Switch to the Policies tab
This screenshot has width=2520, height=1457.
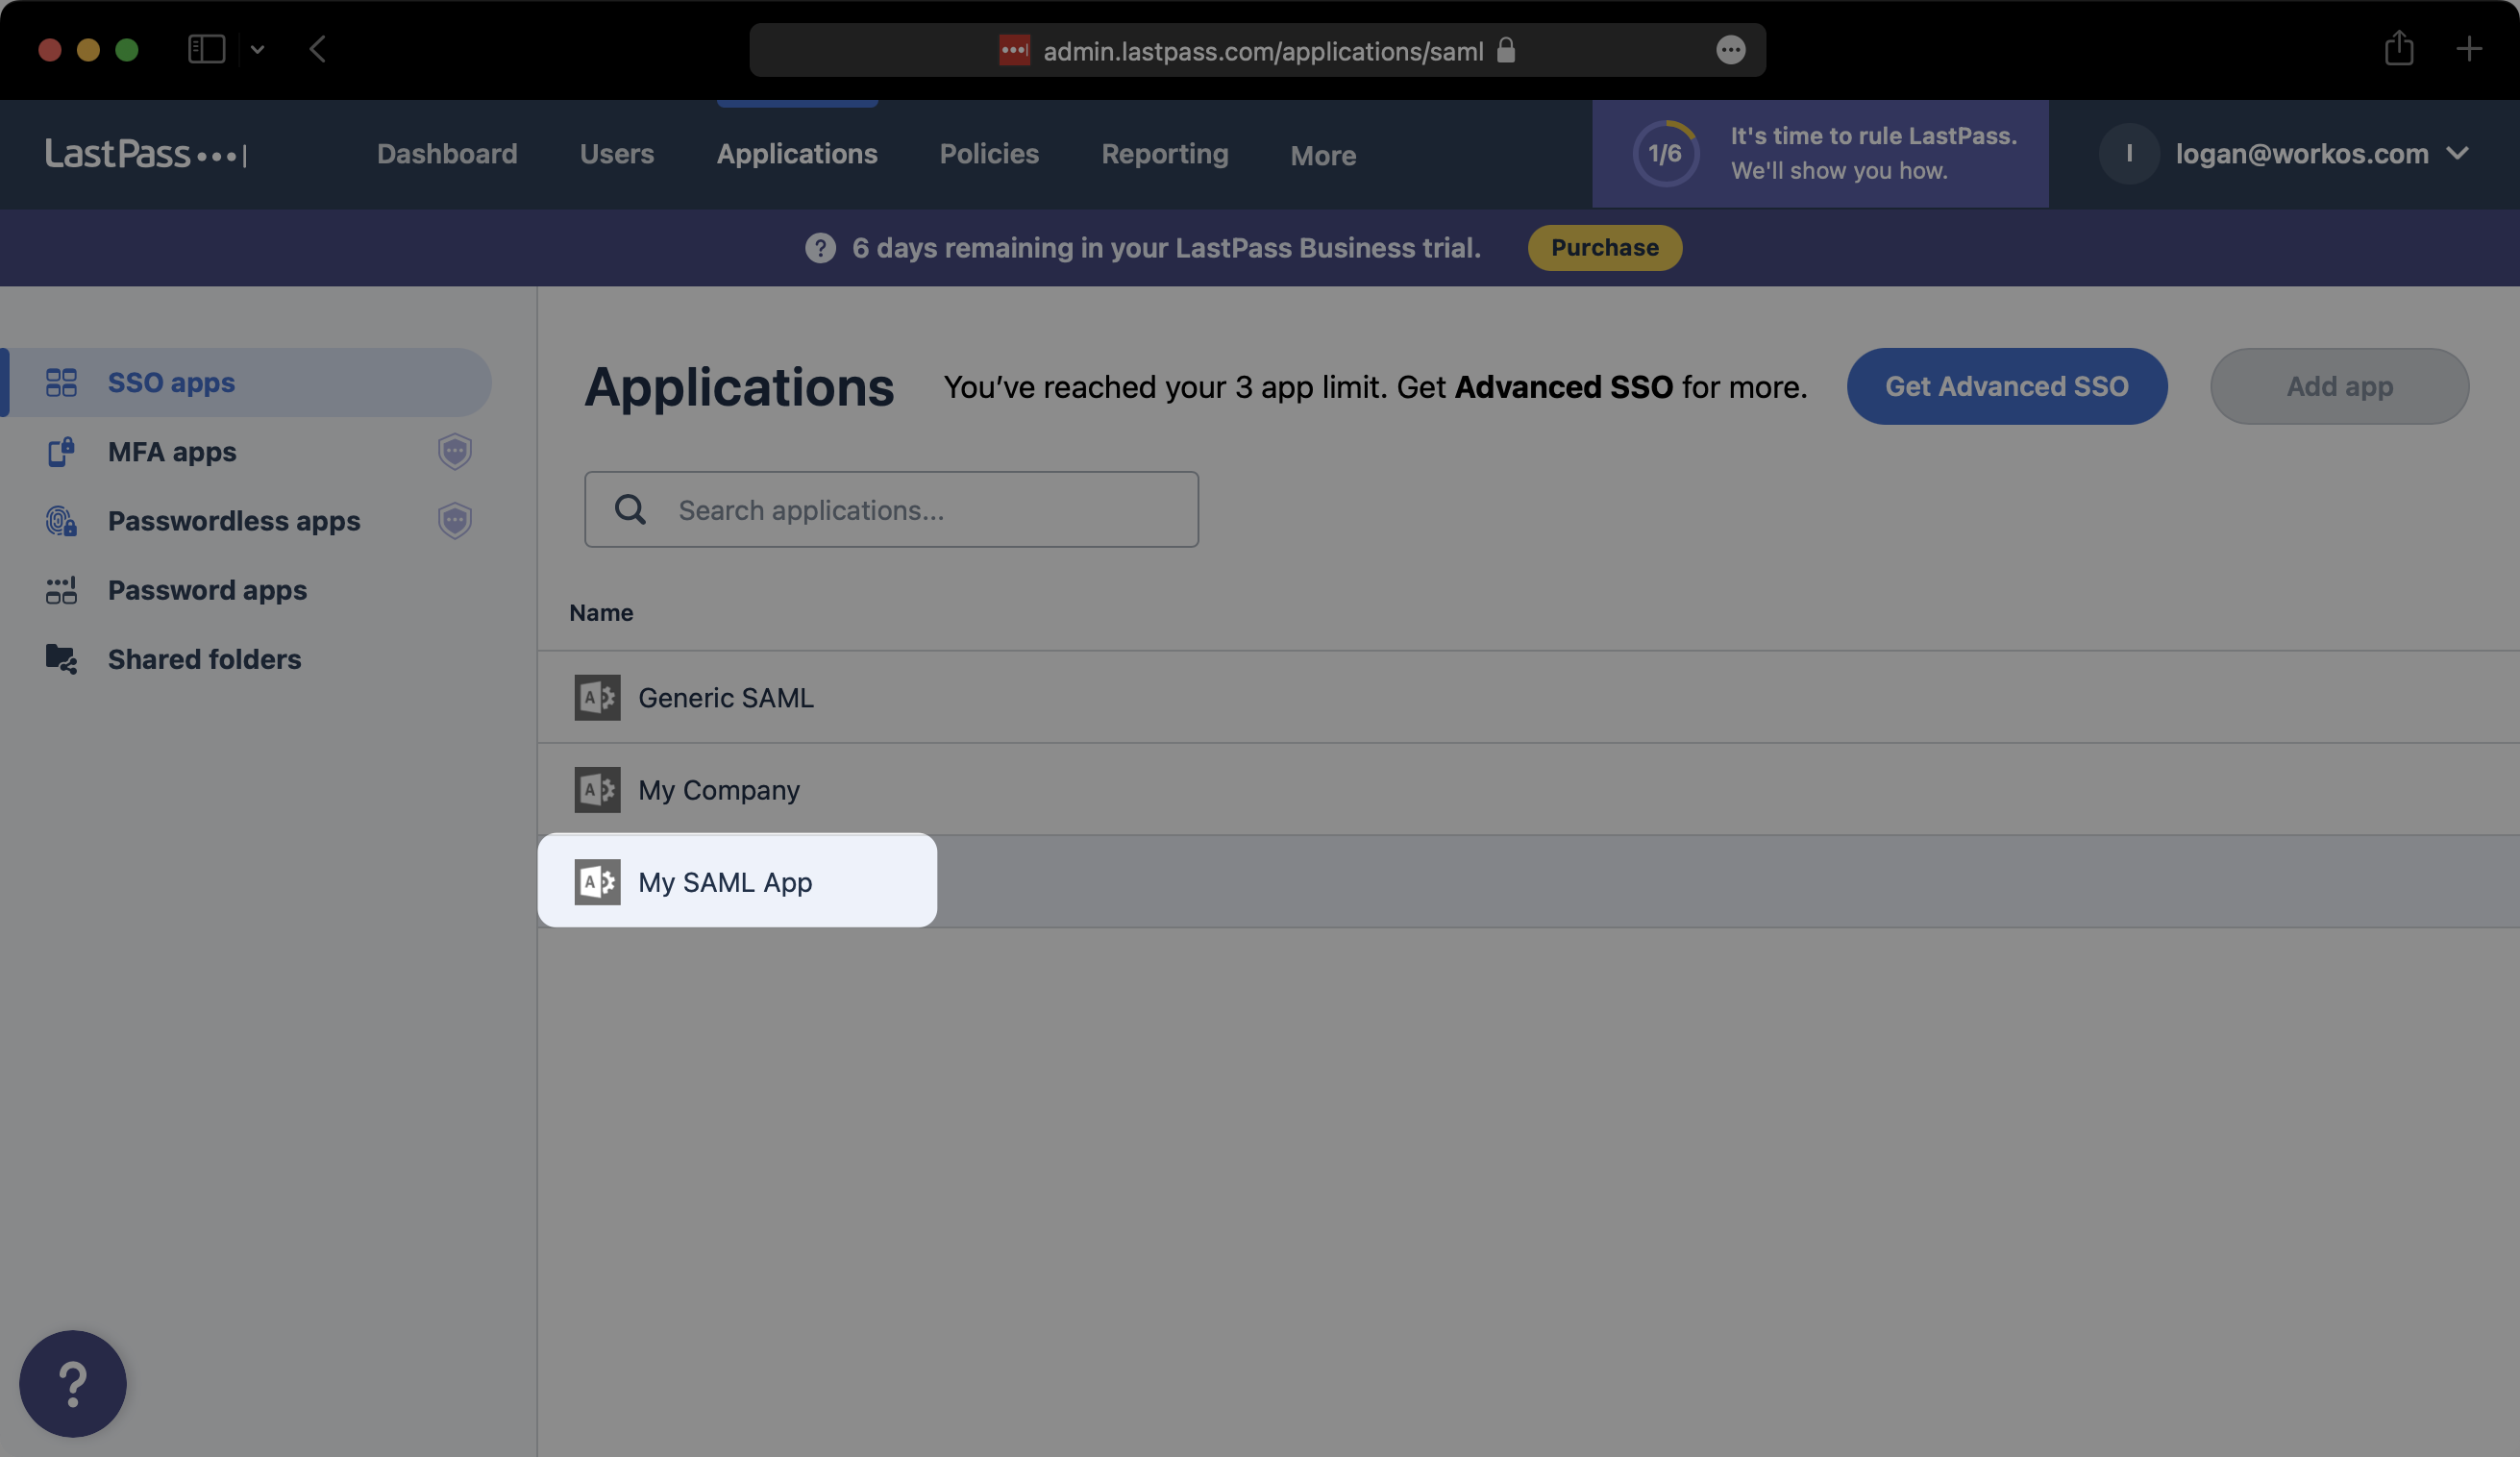coord(988,154)
